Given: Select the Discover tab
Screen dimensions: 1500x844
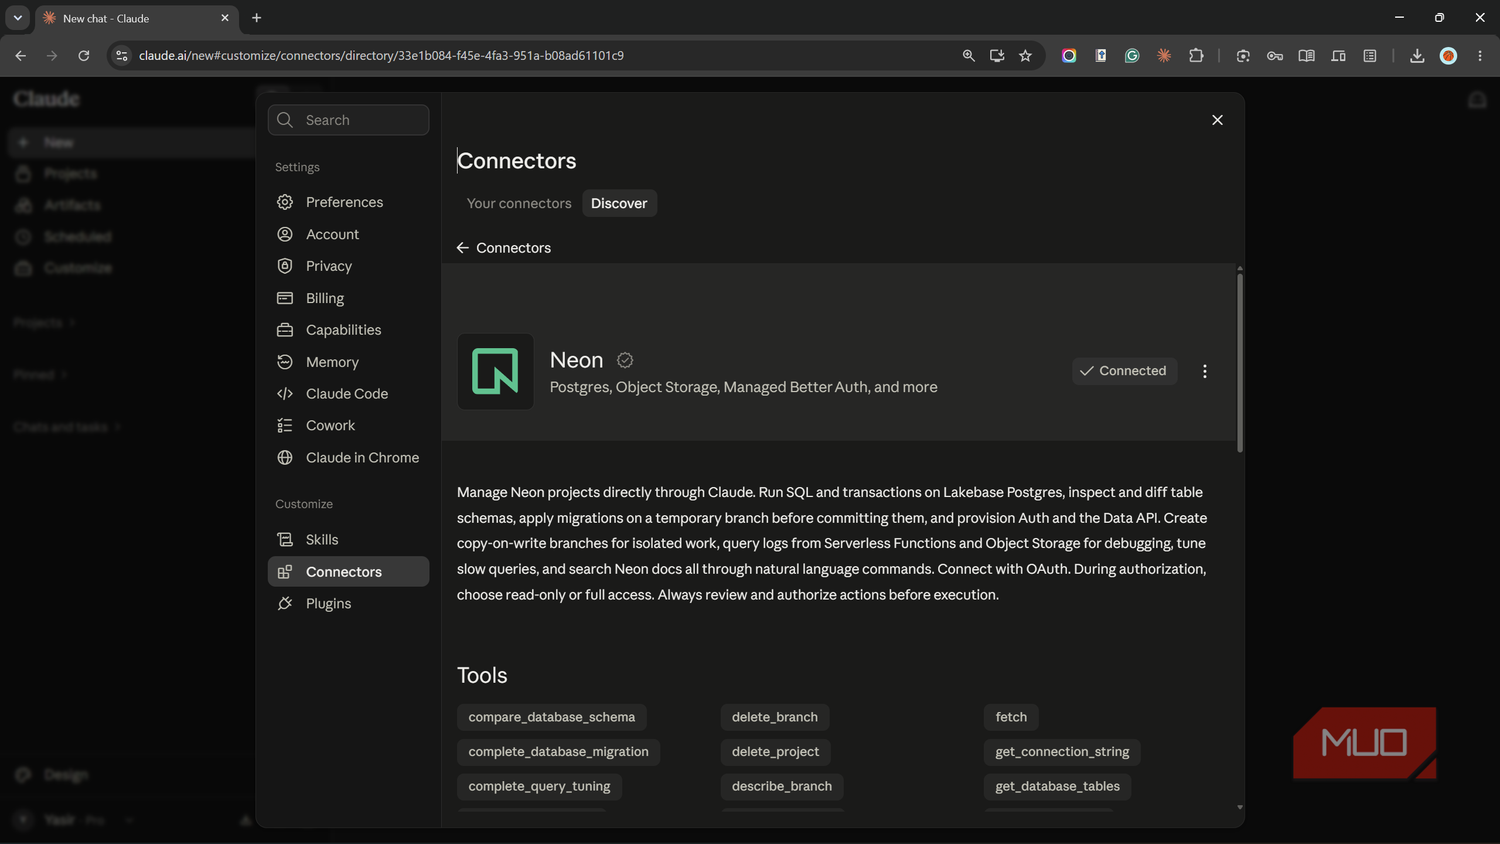Looking at the screenshot, I should 619,203.
